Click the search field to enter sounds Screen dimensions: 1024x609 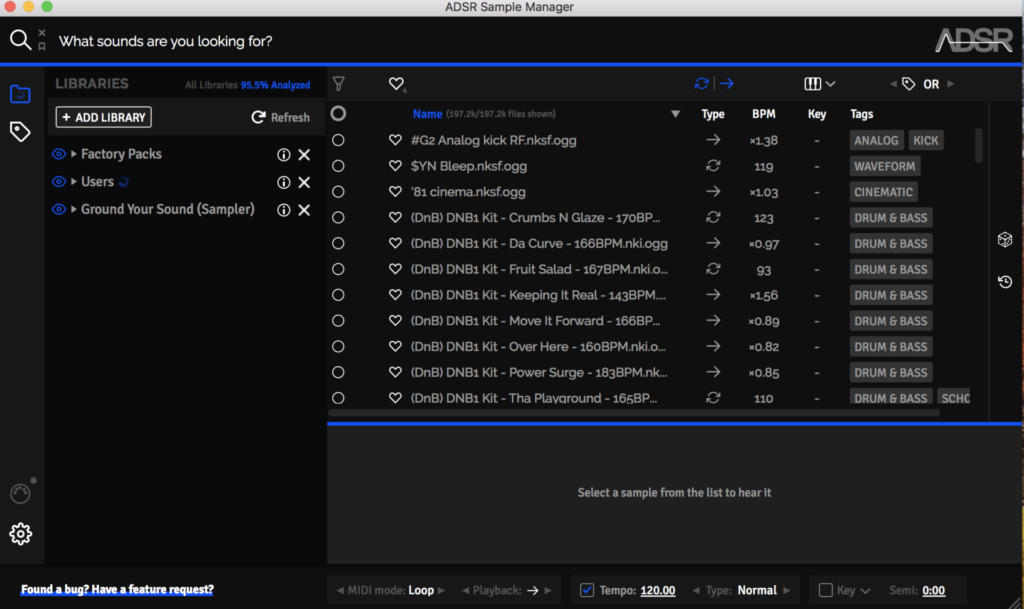coord(400,41)
